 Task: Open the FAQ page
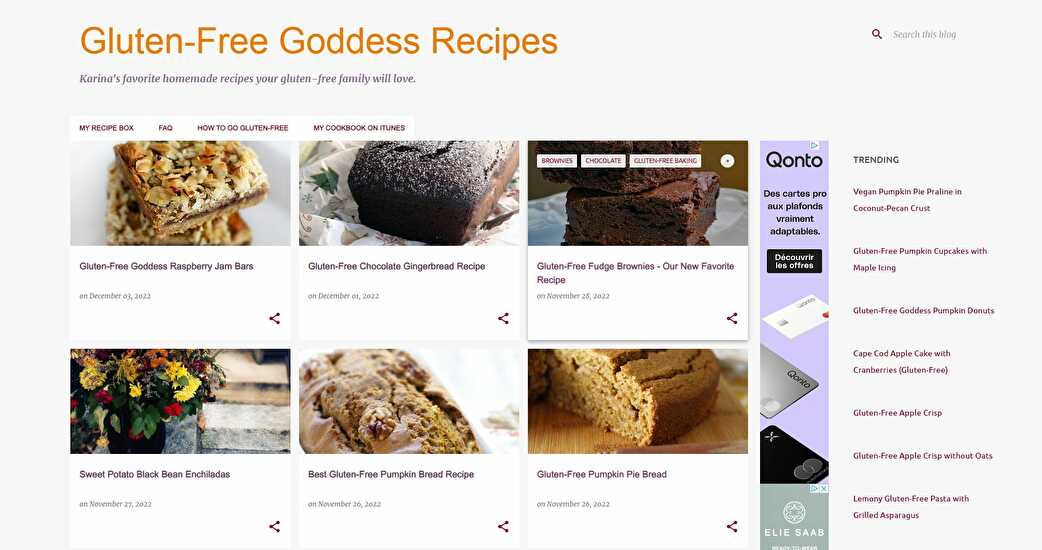165,128
